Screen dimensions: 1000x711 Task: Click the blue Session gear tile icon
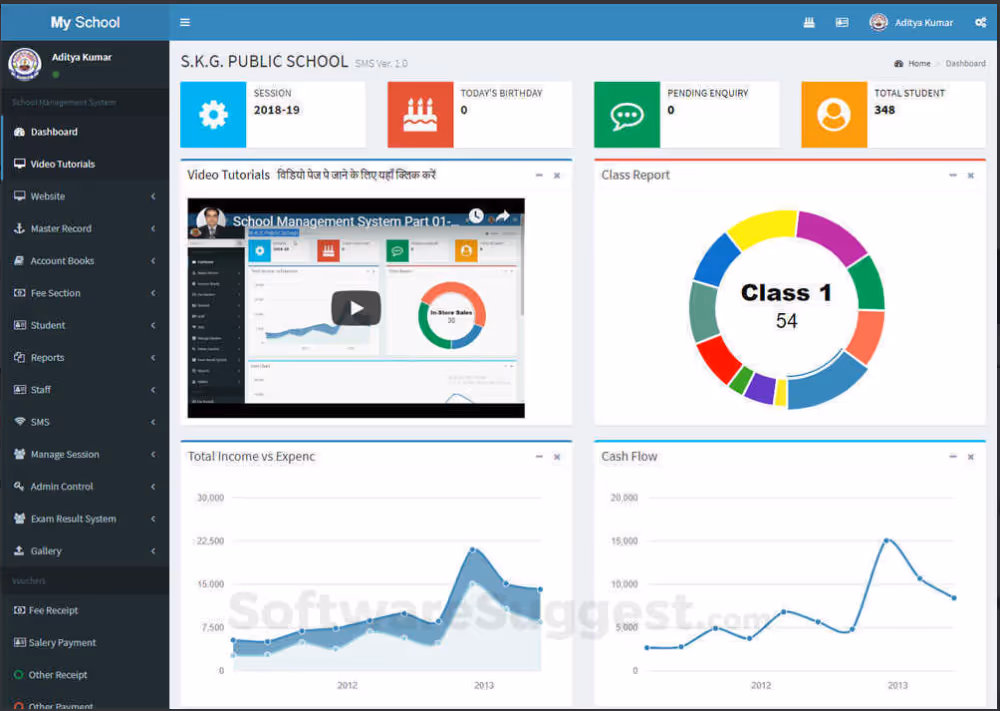tap(213, 115)
